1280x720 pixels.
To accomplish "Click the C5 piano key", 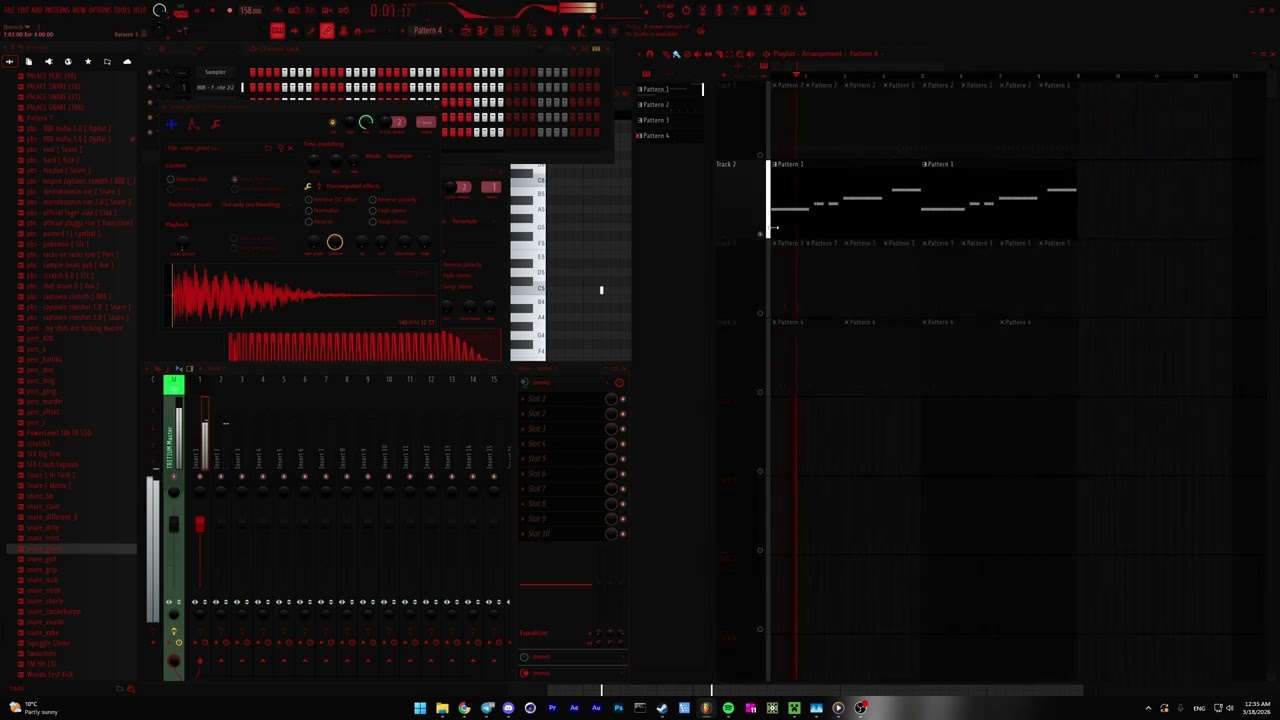I will click(527, 289).
